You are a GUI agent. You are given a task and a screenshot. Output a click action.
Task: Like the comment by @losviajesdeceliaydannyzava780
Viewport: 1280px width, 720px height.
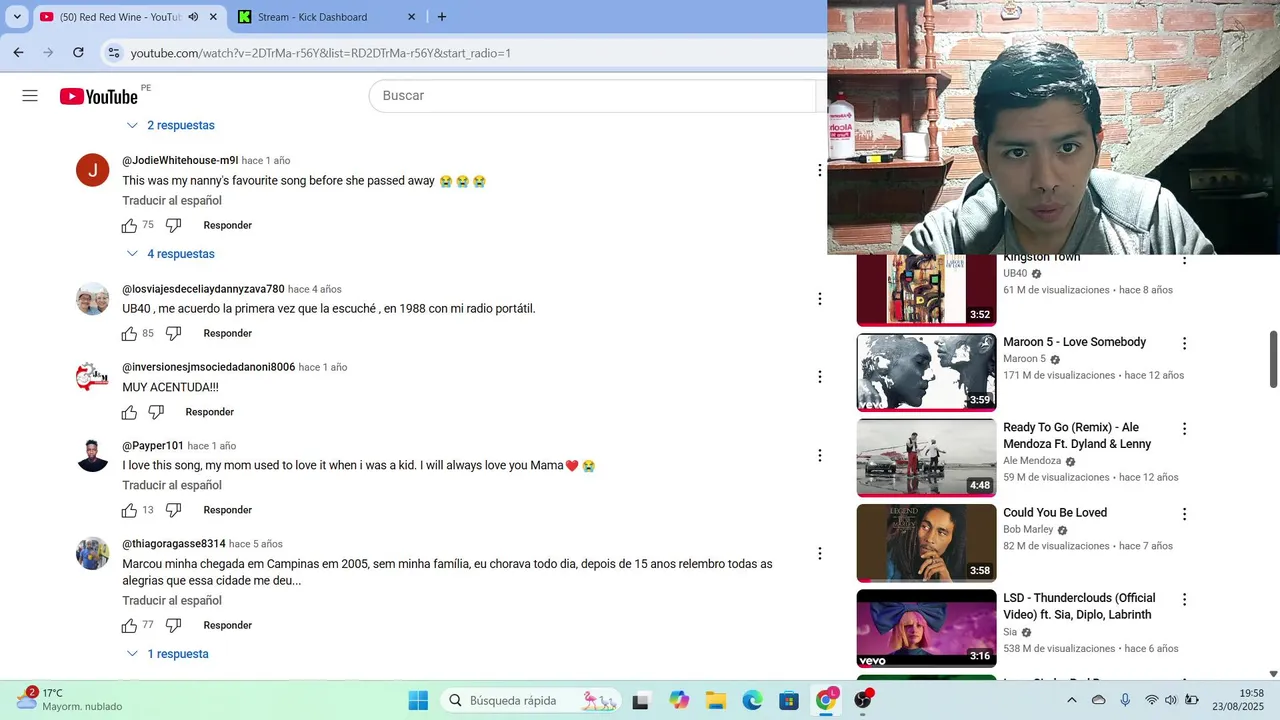[x=129, y=334]
